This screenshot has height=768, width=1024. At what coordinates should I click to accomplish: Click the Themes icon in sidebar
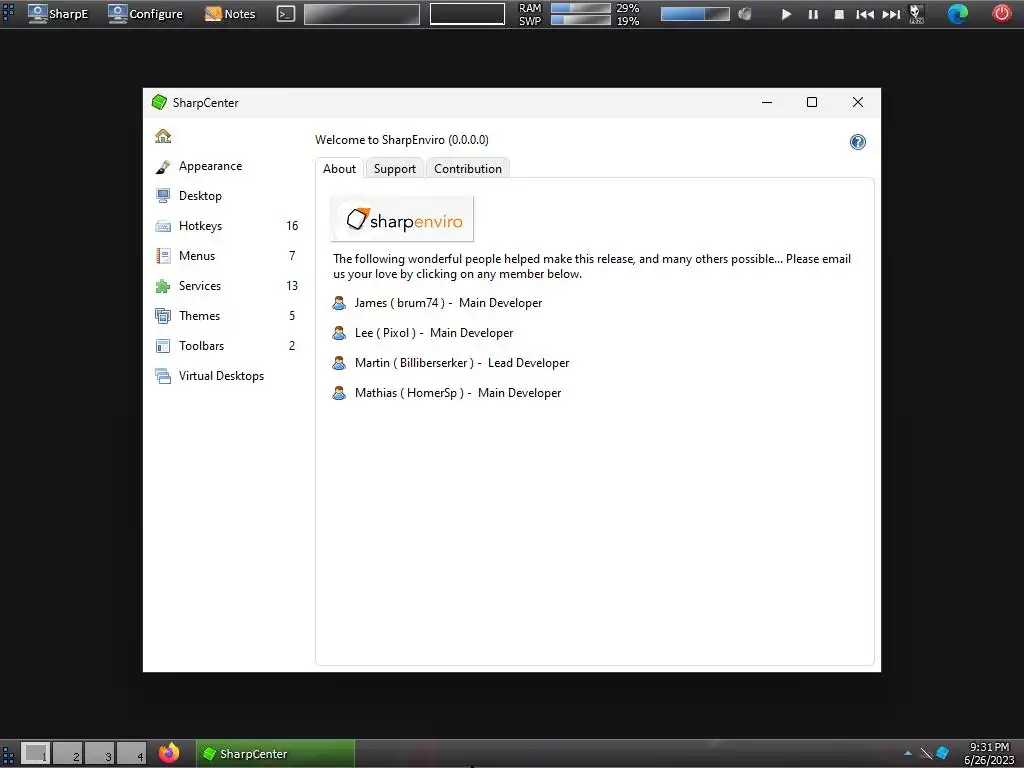pyautogui.click(x=163, y=316)
